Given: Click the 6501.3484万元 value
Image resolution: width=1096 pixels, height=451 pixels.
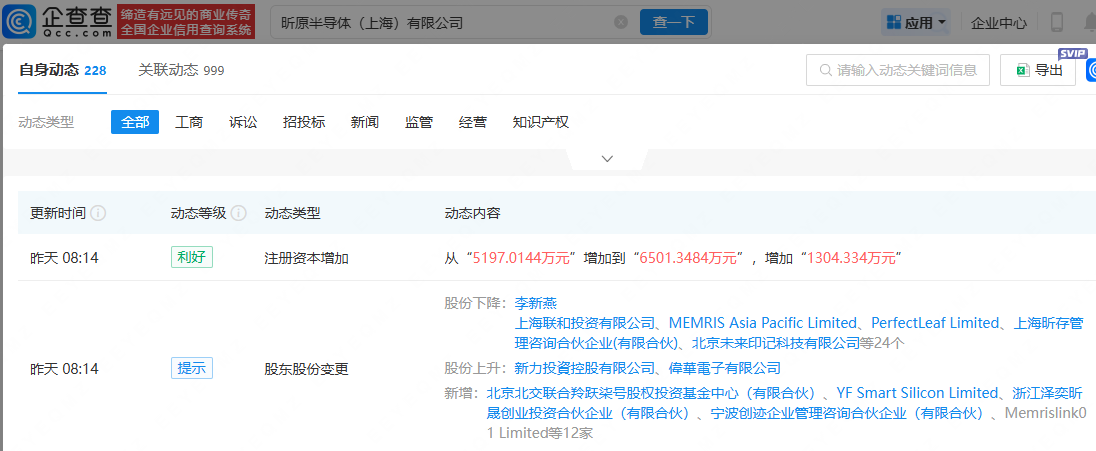Looking at the screenshot, I should pos(689,258).
